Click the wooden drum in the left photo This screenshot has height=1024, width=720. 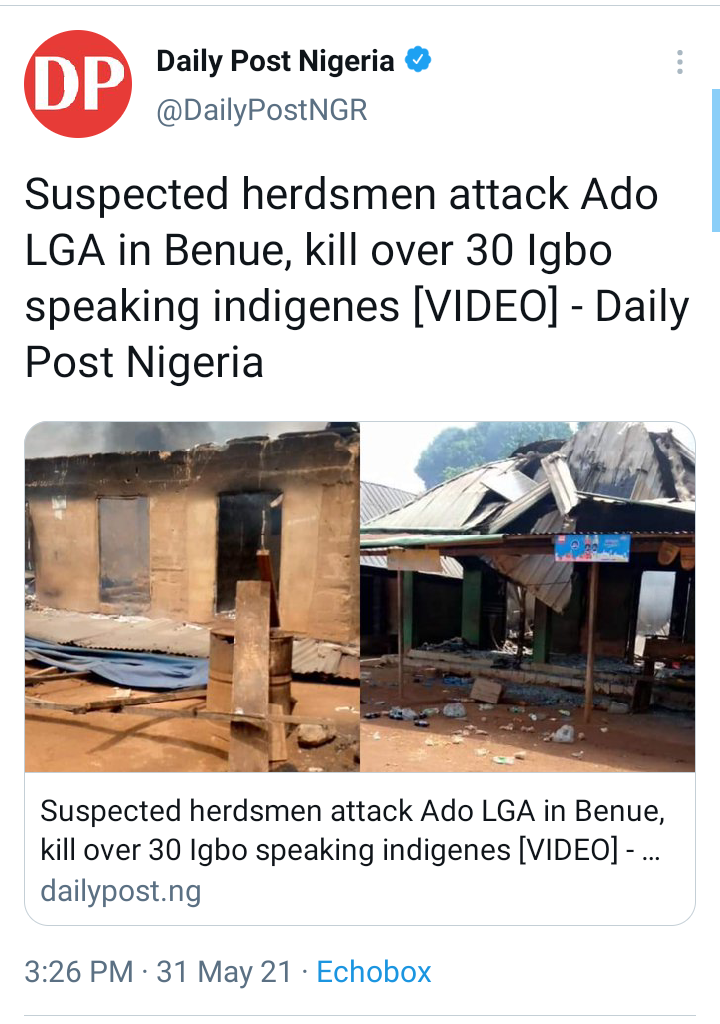coord(250,671)
